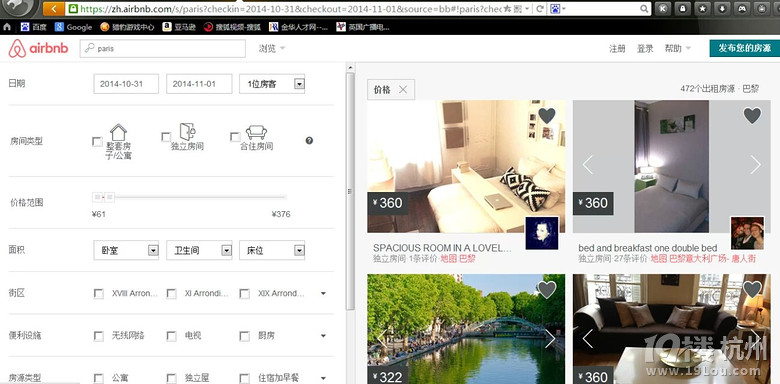This screenshot has width=780, height=384.
Task: Show next photo of bed and breakfast listing
Action: (755, 165)
